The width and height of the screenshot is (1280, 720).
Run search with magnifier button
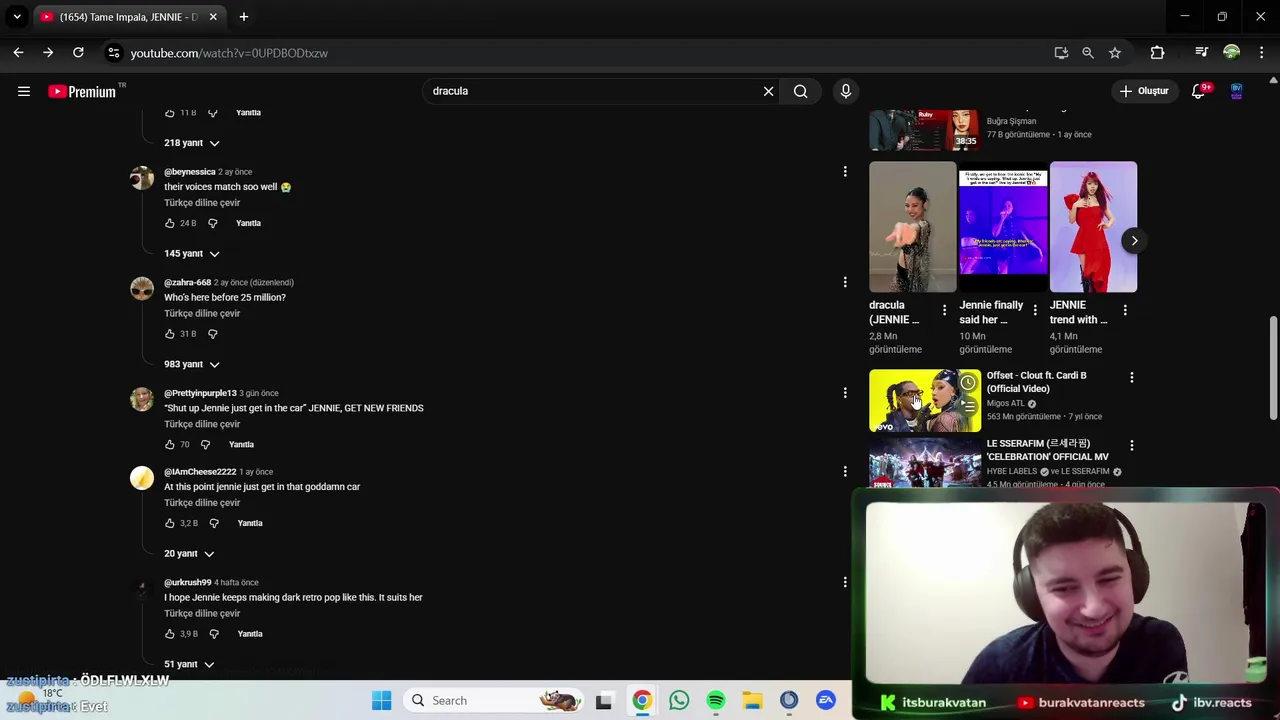pos(800,91)
